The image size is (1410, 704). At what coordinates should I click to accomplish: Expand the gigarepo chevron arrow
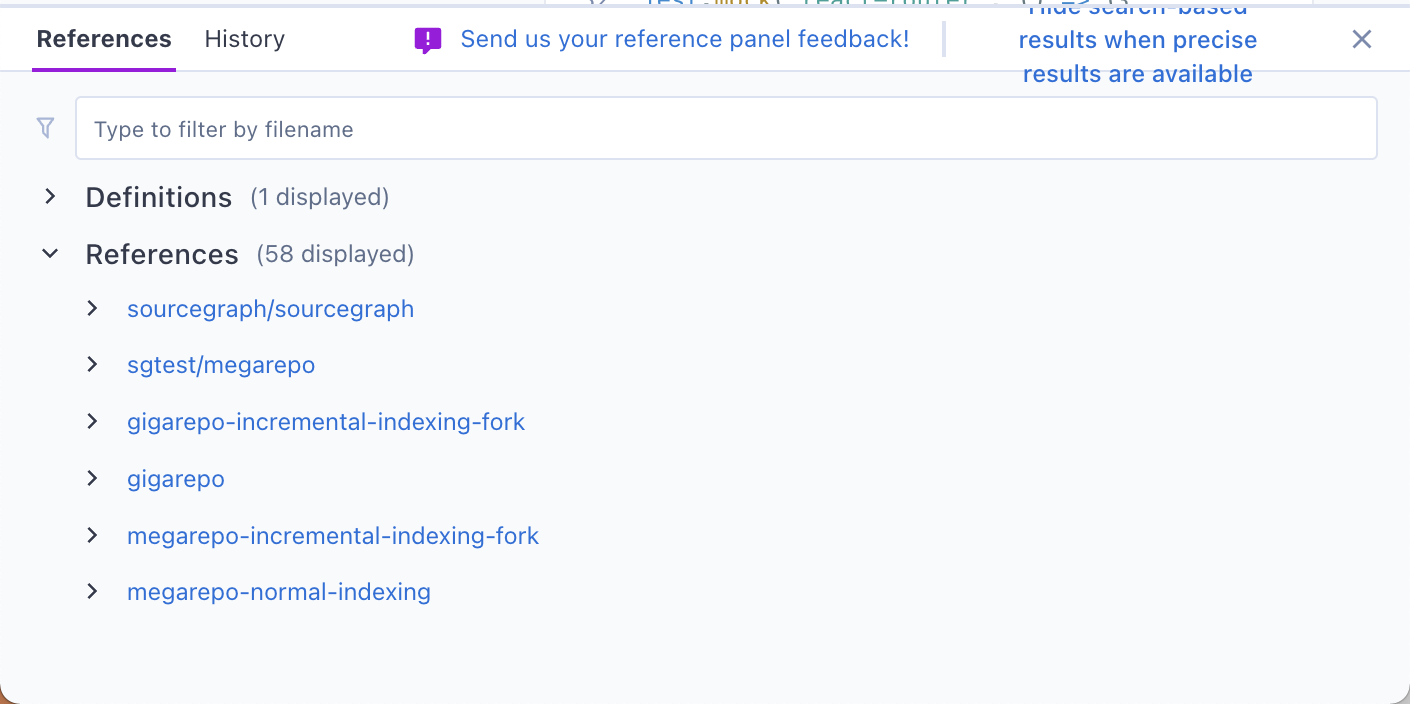click(92, 479)
